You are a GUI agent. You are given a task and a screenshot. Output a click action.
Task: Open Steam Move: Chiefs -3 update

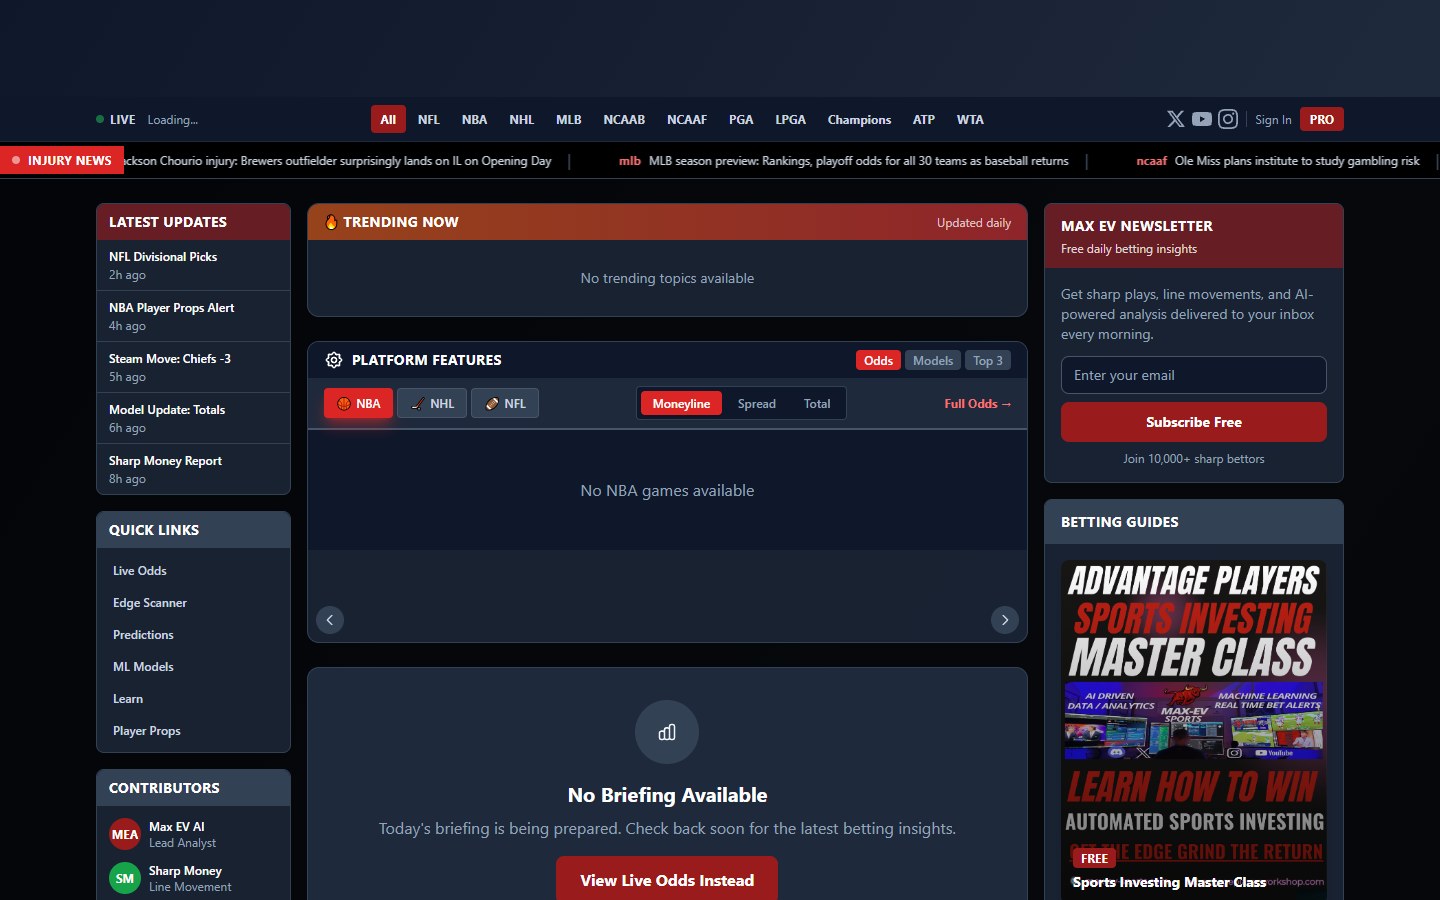[193, 367]
